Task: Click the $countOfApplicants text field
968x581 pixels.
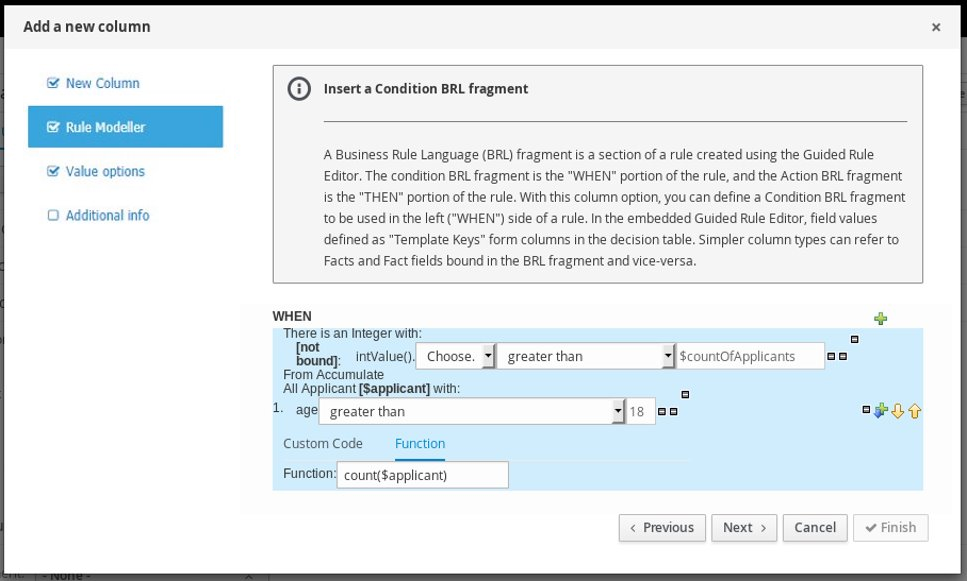Action: coord(750,356)
